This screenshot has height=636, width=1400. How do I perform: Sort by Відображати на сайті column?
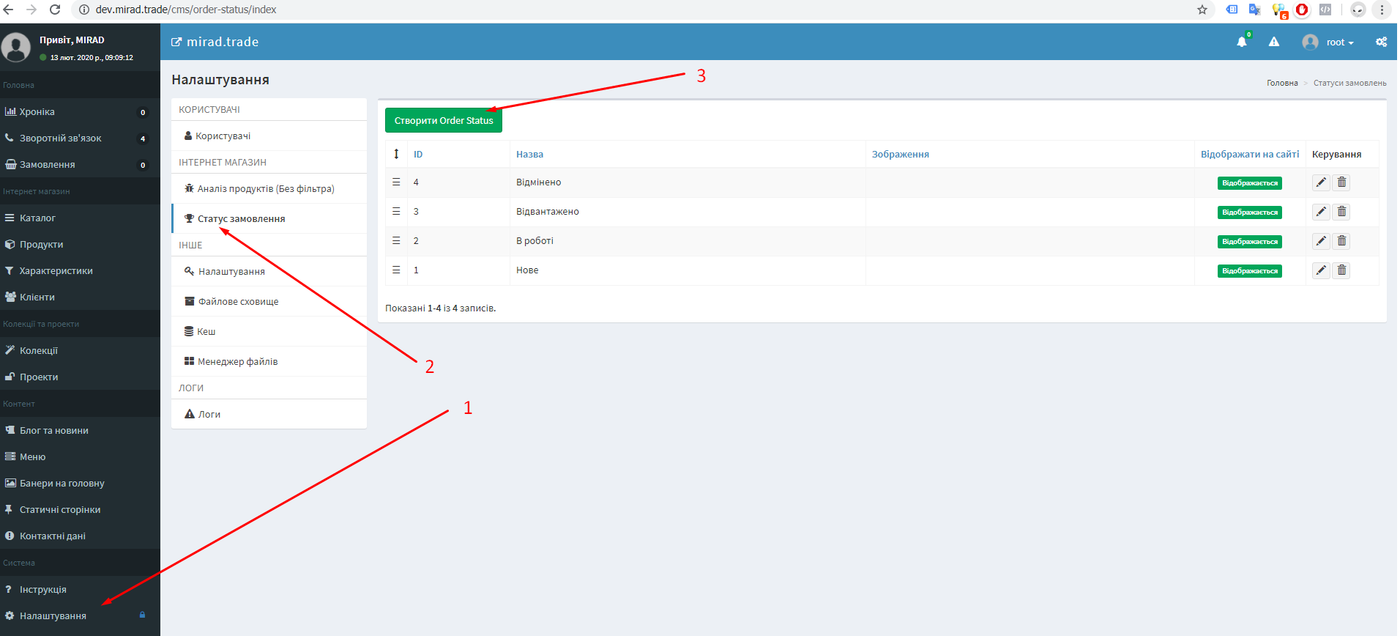pyautogui.click(x=1250, y=154)
